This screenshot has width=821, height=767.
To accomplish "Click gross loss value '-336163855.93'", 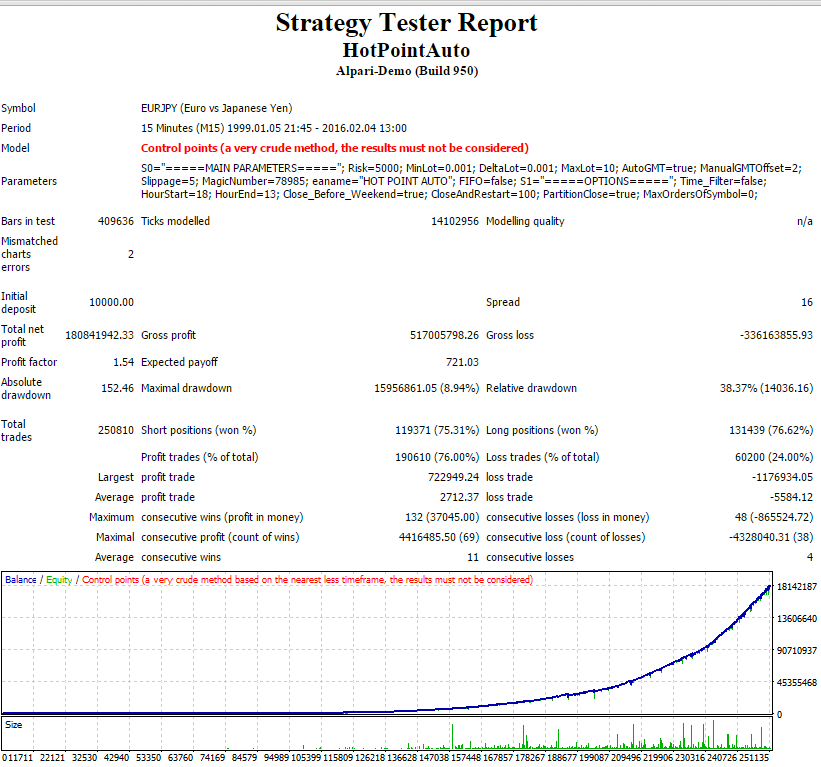I will coord(776,335).
